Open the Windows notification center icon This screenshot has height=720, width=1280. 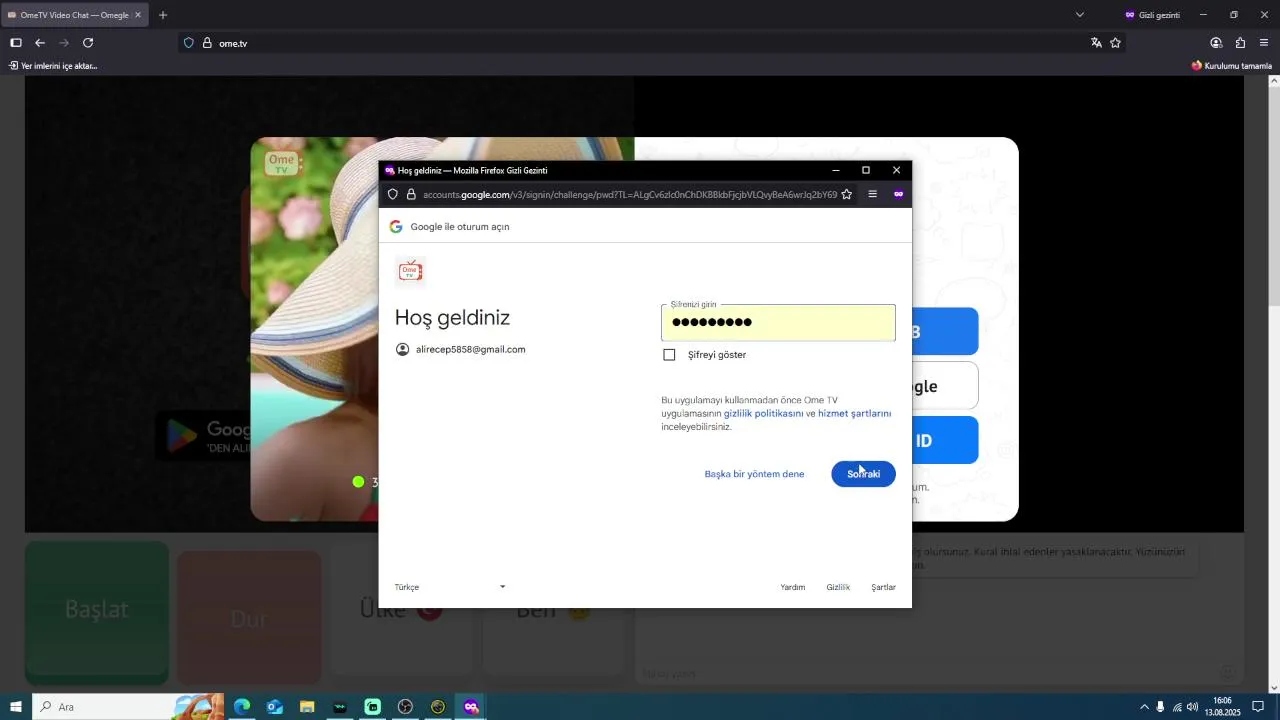(x=1258, y=707)
